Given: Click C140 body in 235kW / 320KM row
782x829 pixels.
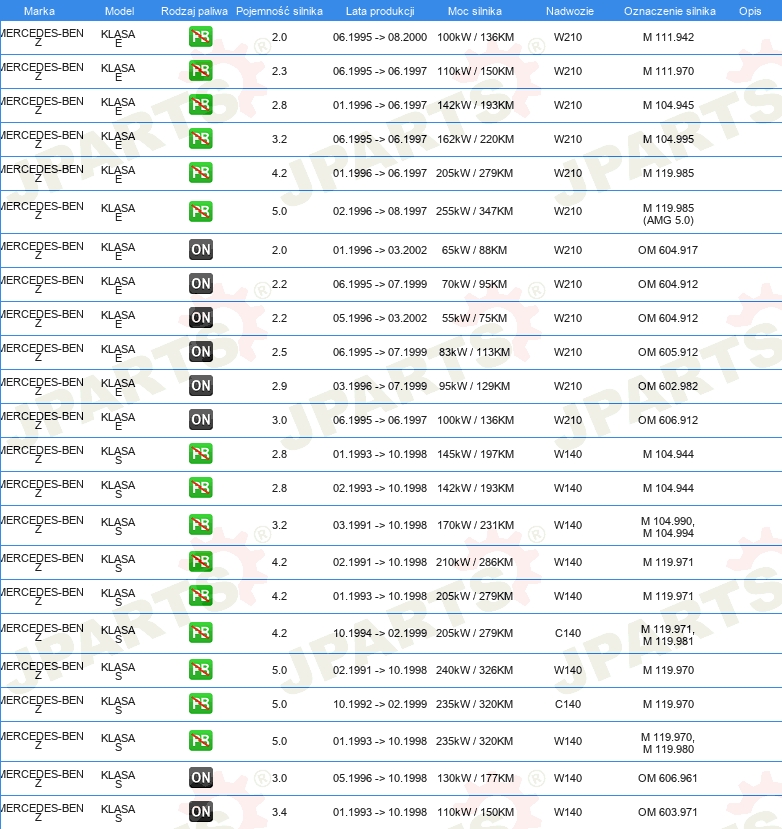Looking at the screenshot, I should coord(568,704).
